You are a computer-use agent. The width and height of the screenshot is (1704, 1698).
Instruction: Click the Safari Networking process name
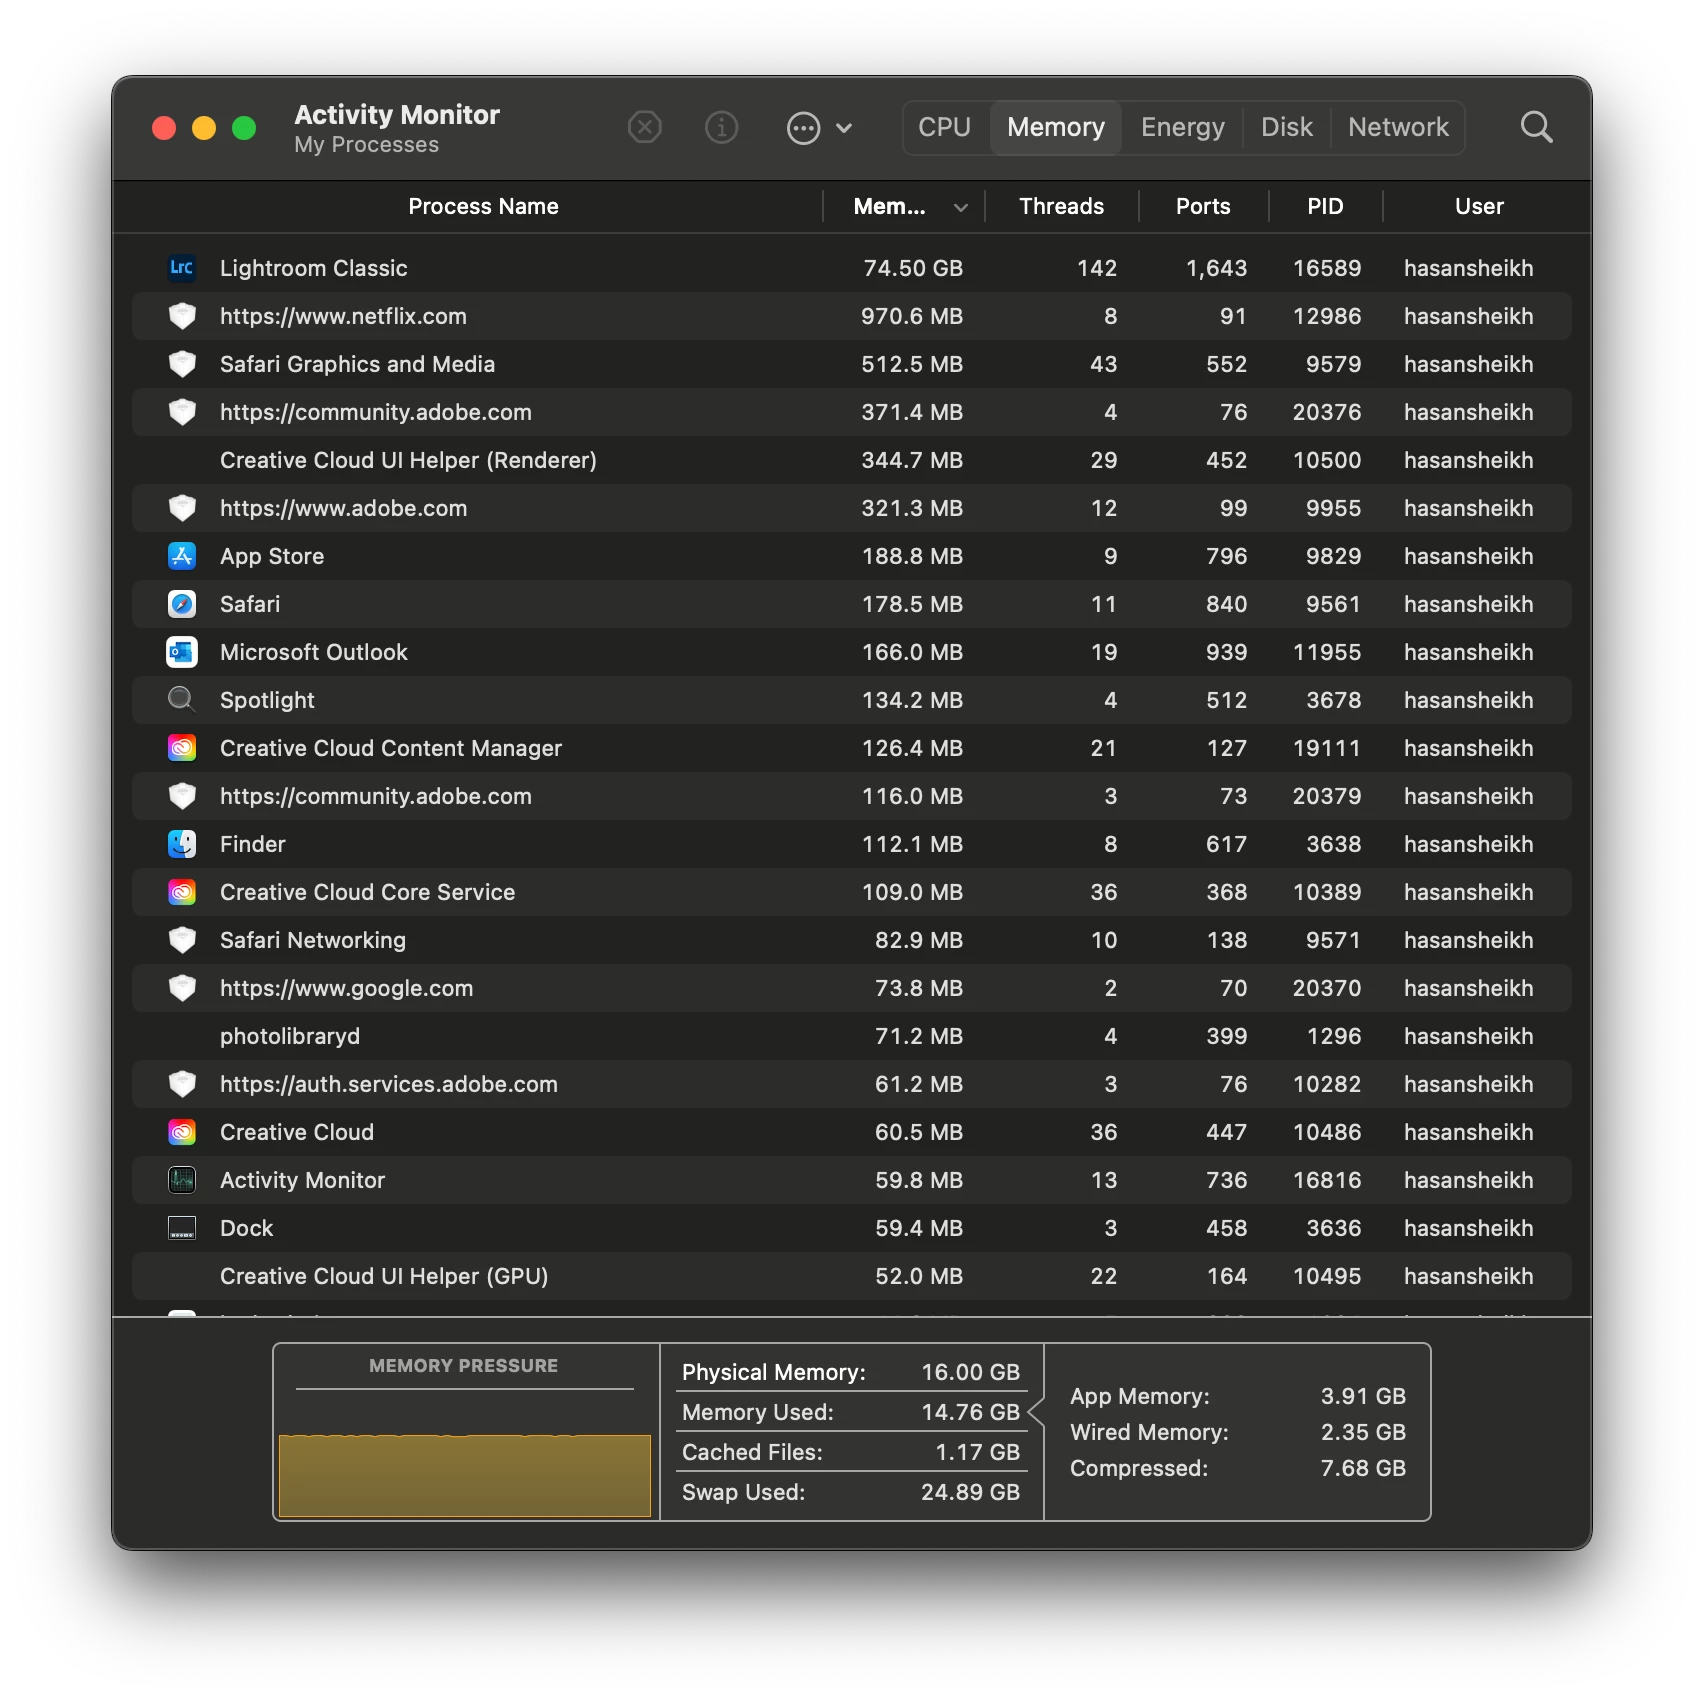click(313, 940)
